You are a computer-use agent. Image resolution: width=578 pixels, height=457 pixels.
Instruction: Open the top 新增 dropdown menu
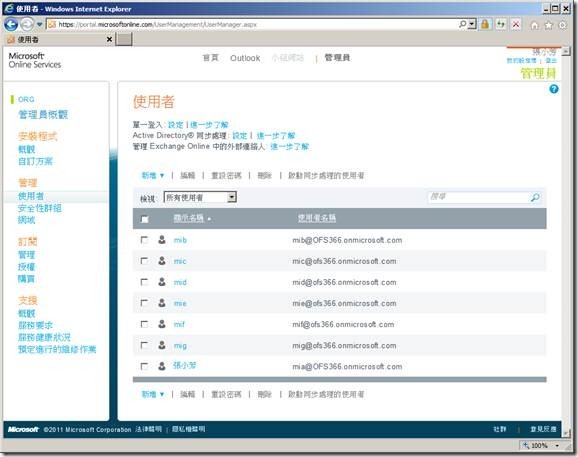tap(153, 175)
